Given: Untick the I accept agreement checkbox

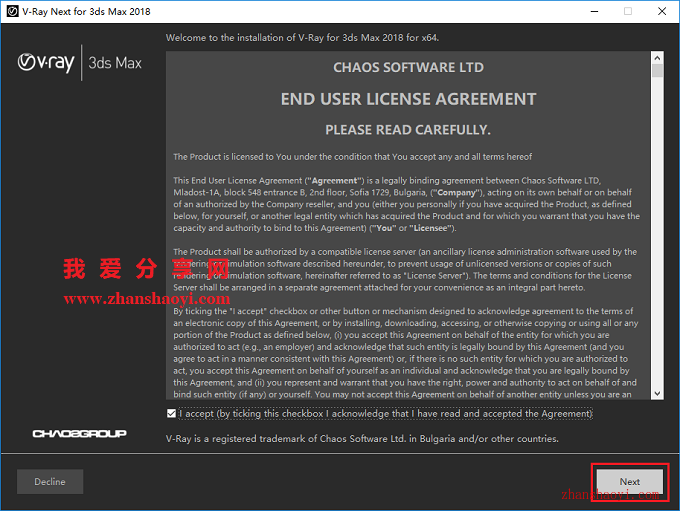Looking at the screenshot, I should [171, 413].
